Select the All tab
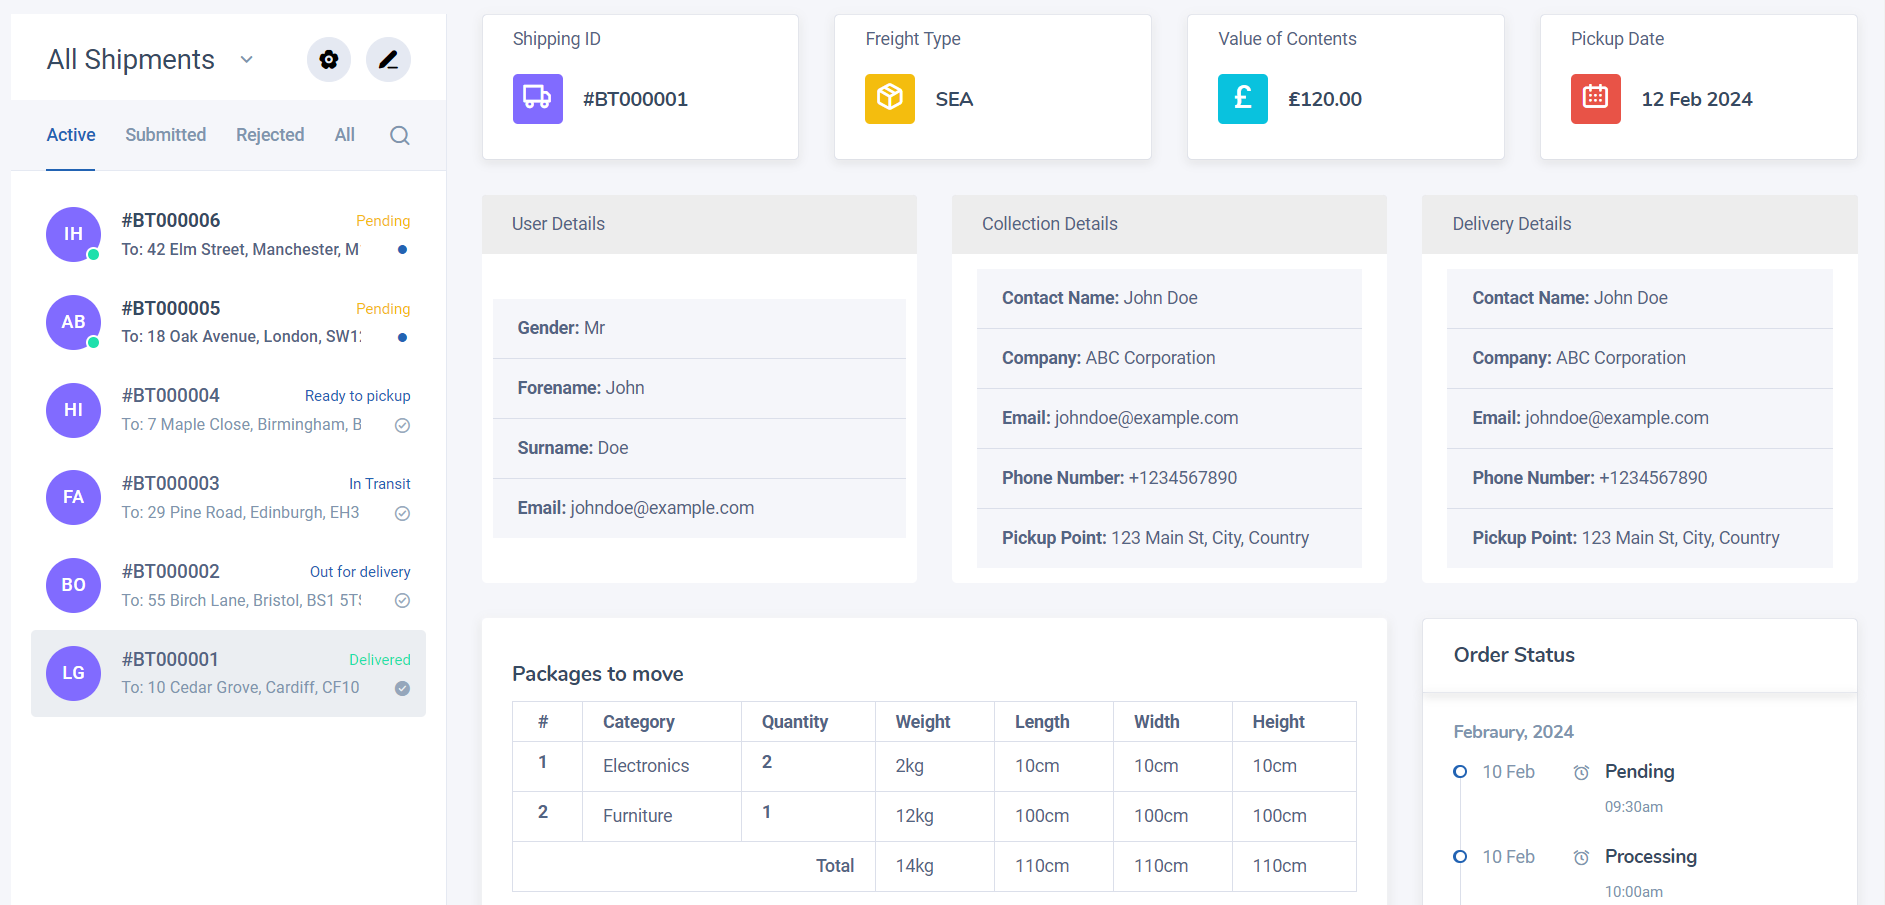The width and height of the screenshot is (1885, 905). tap(344, 135)
